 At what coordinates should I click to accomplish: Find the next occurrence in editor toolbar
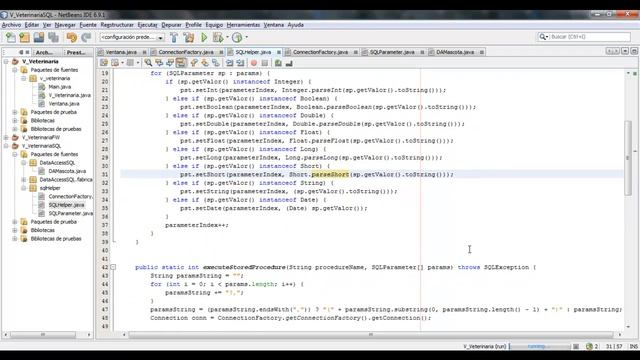(170, 63)
